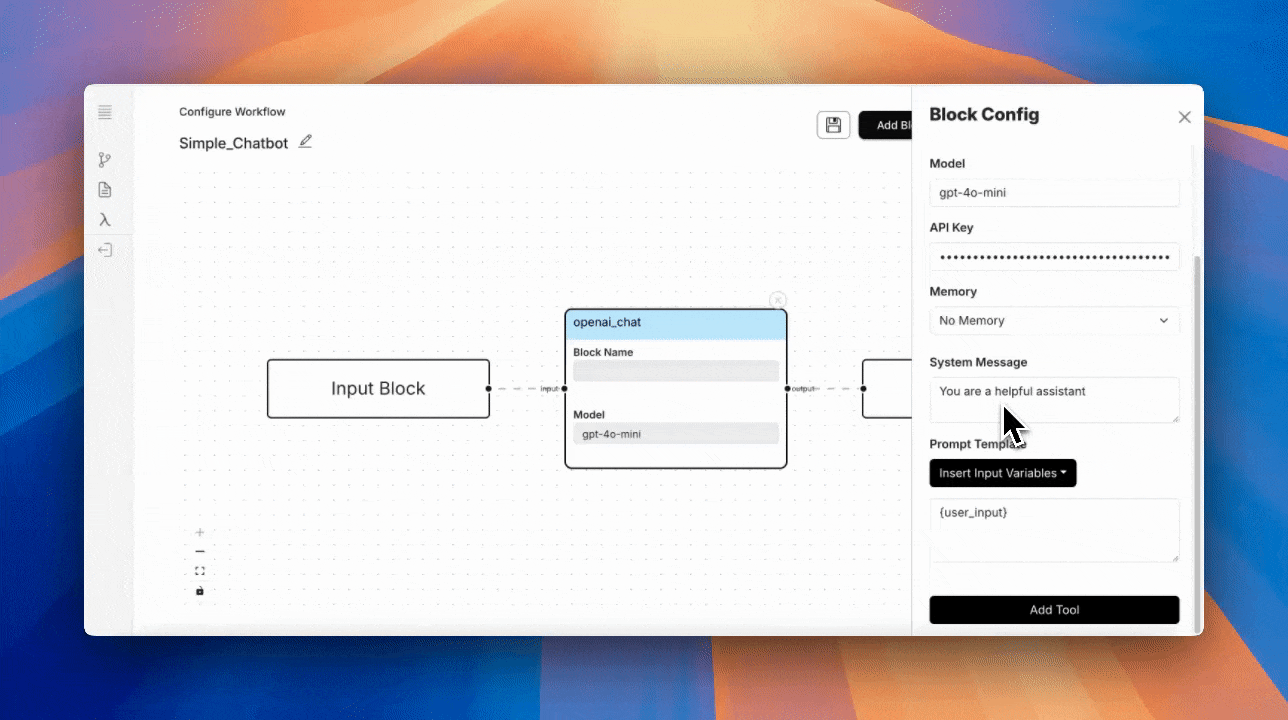Click the Add Block button

pos(885,125)
